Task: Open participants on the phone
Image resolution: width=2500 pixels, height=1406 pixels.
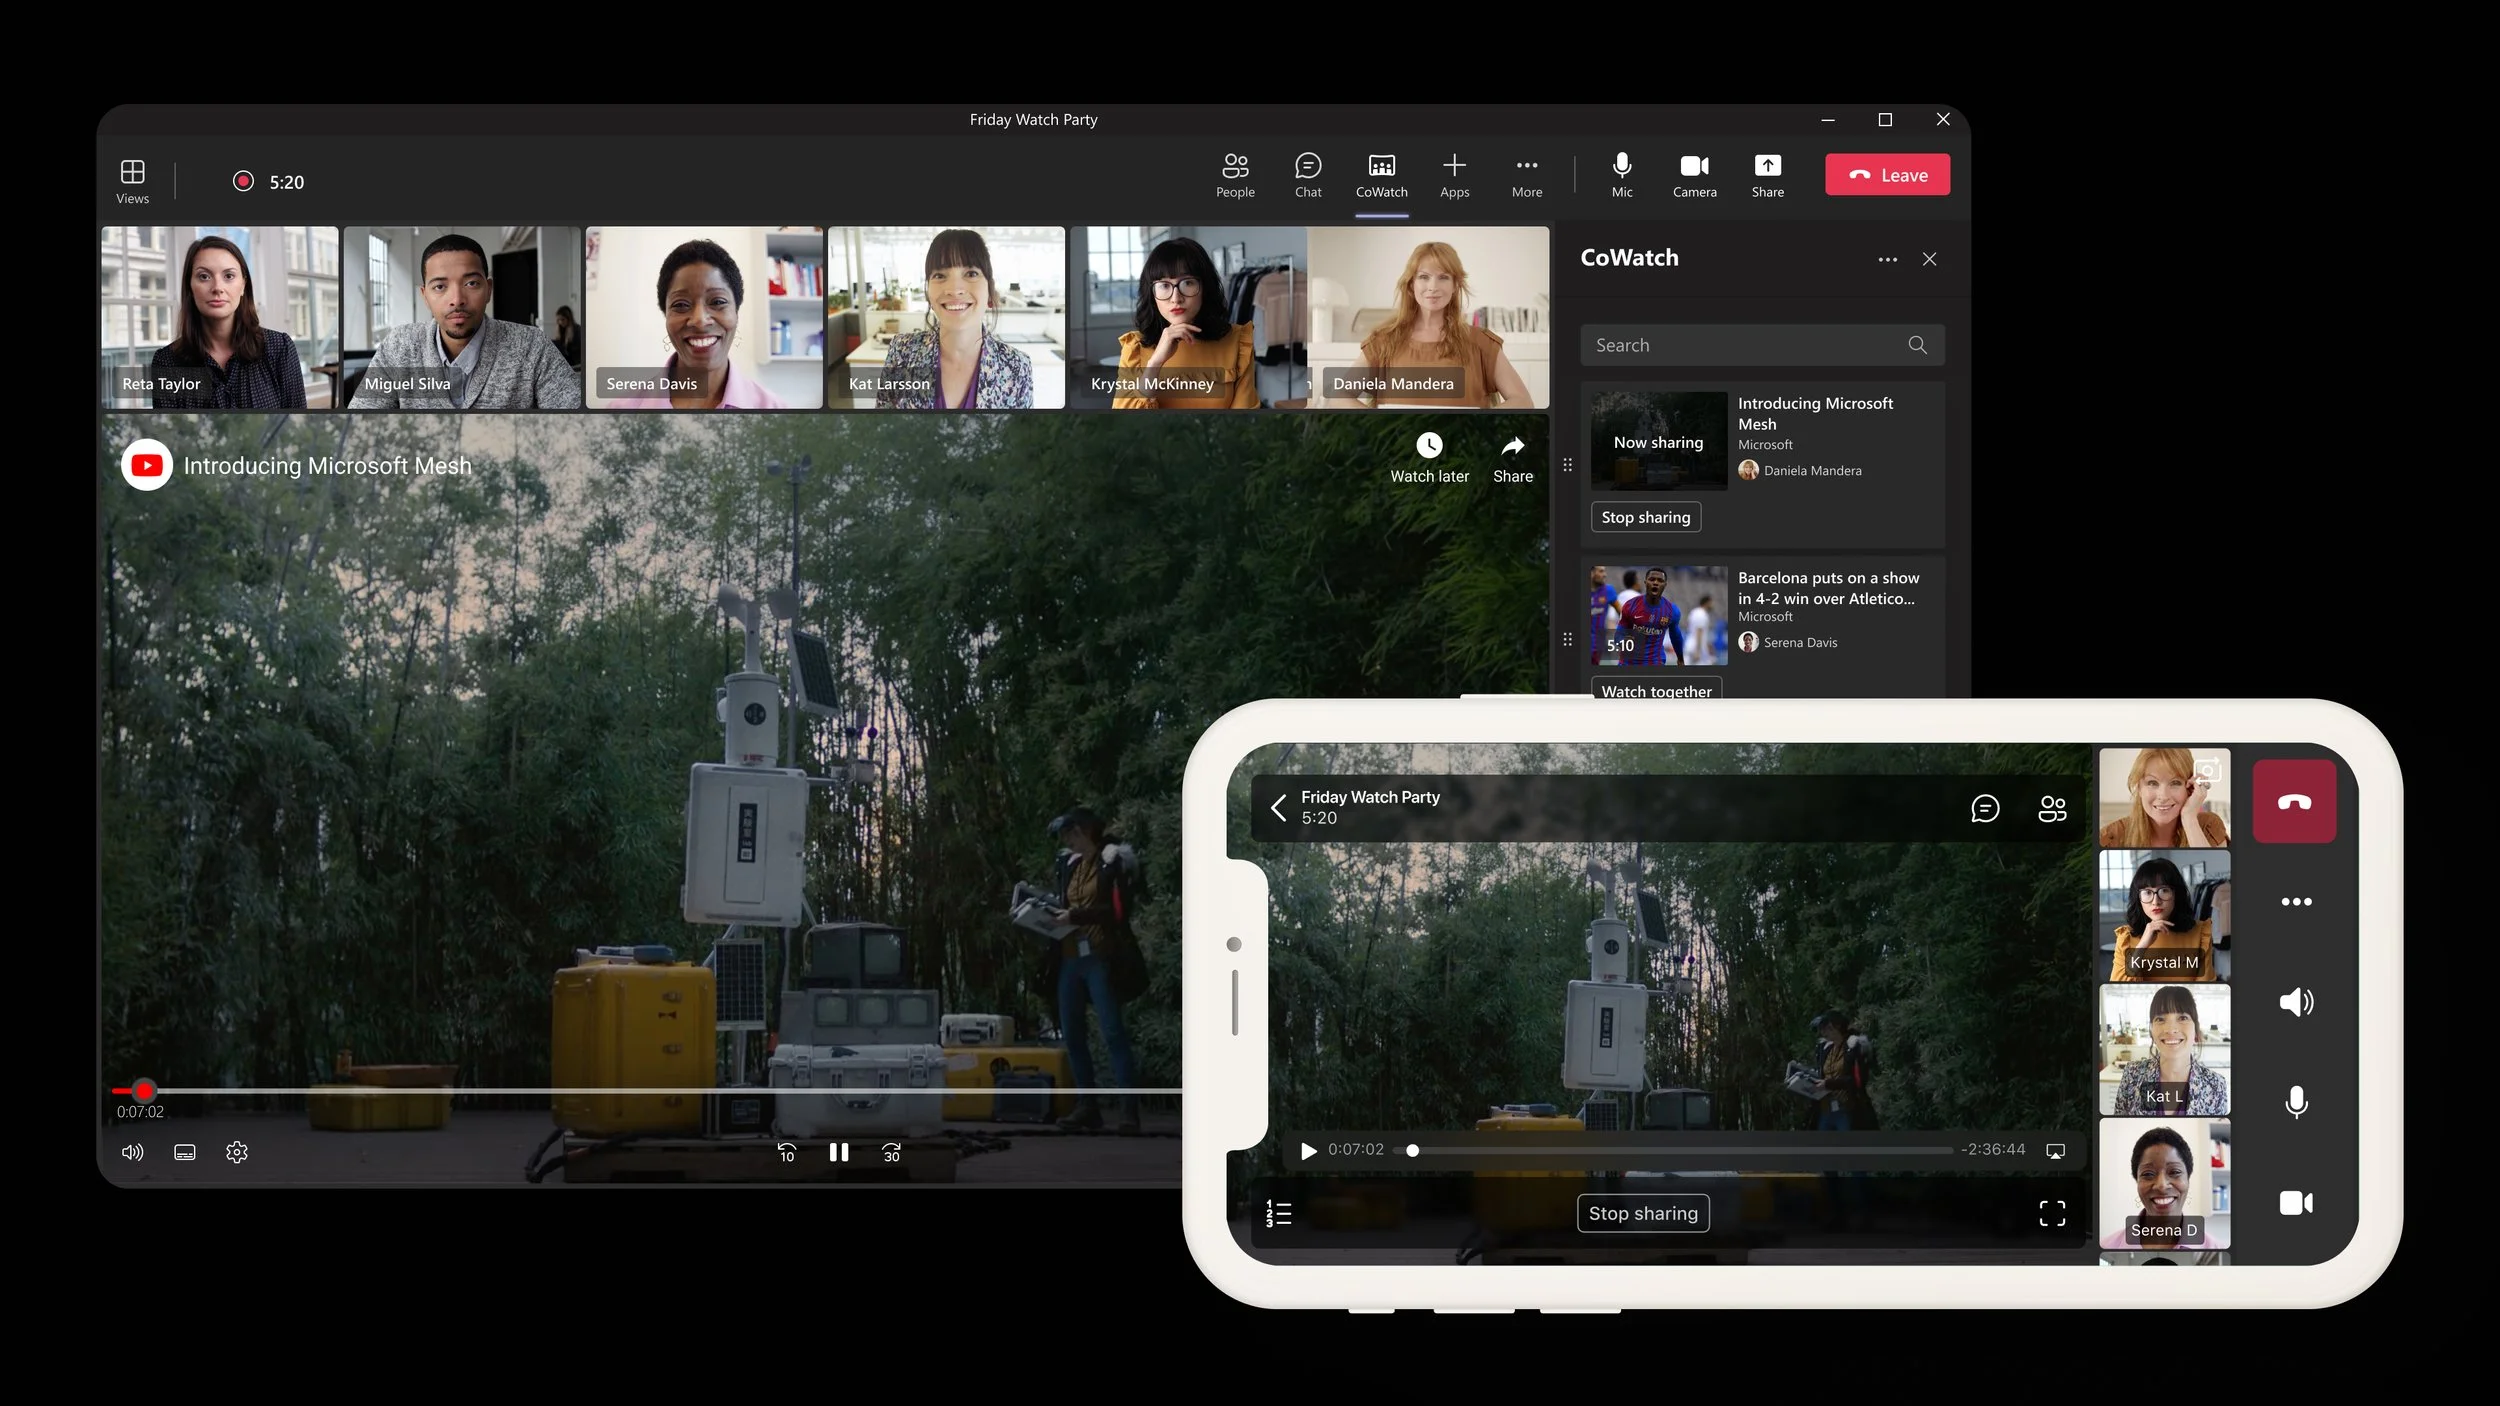Action: 2052,808
